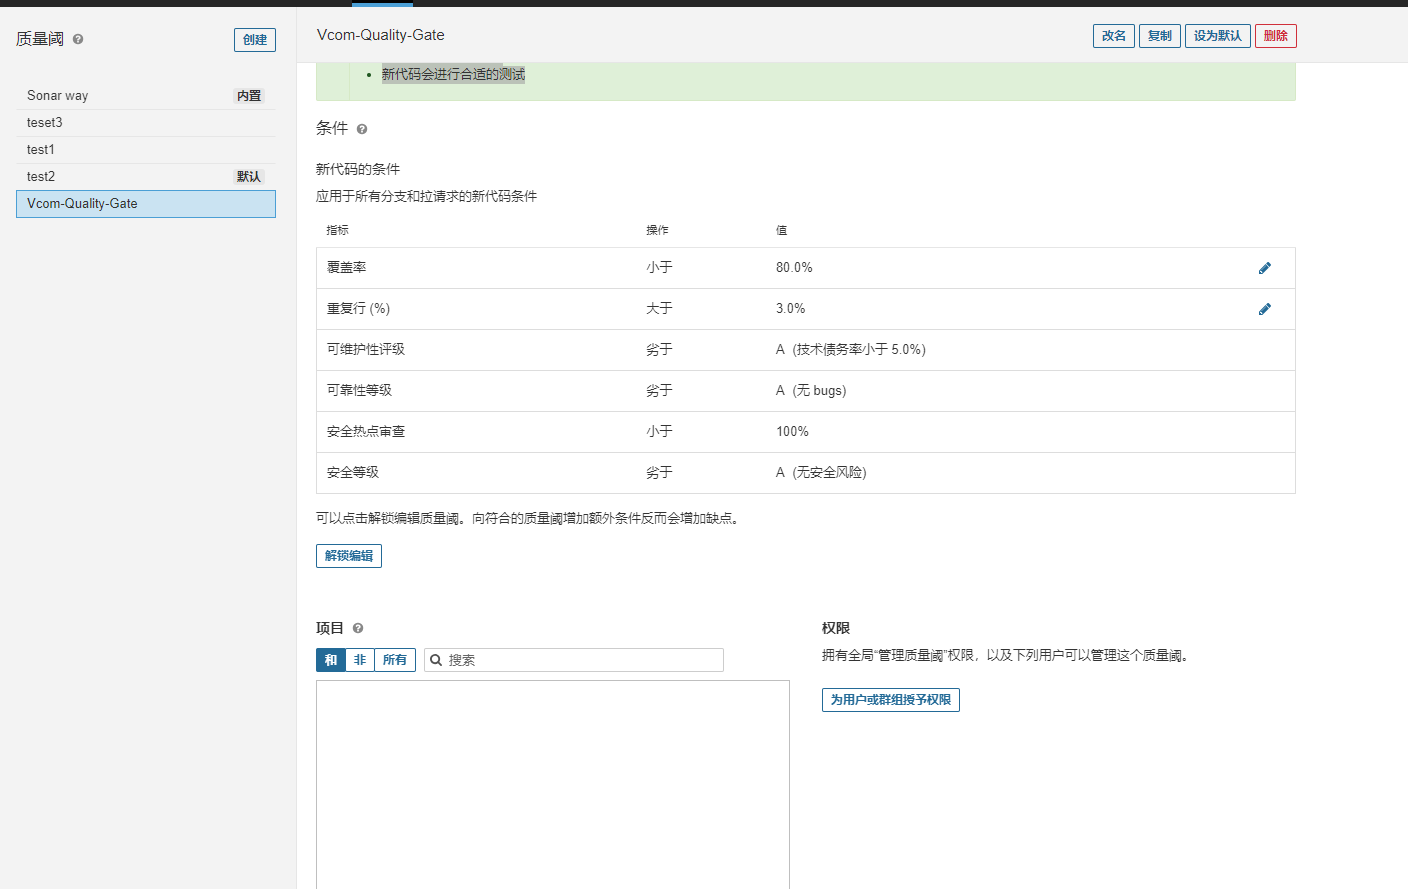Viewport: 1408px width, 889px height.
Task: Open help icon next to 质量阈 title
Action: (78, 39)
